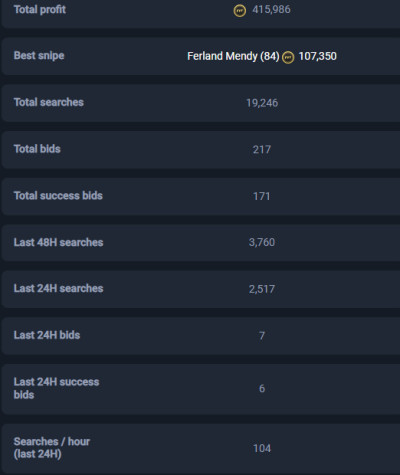Select the Last 24H searches label

pyautogui.click(x=58, y=288)
